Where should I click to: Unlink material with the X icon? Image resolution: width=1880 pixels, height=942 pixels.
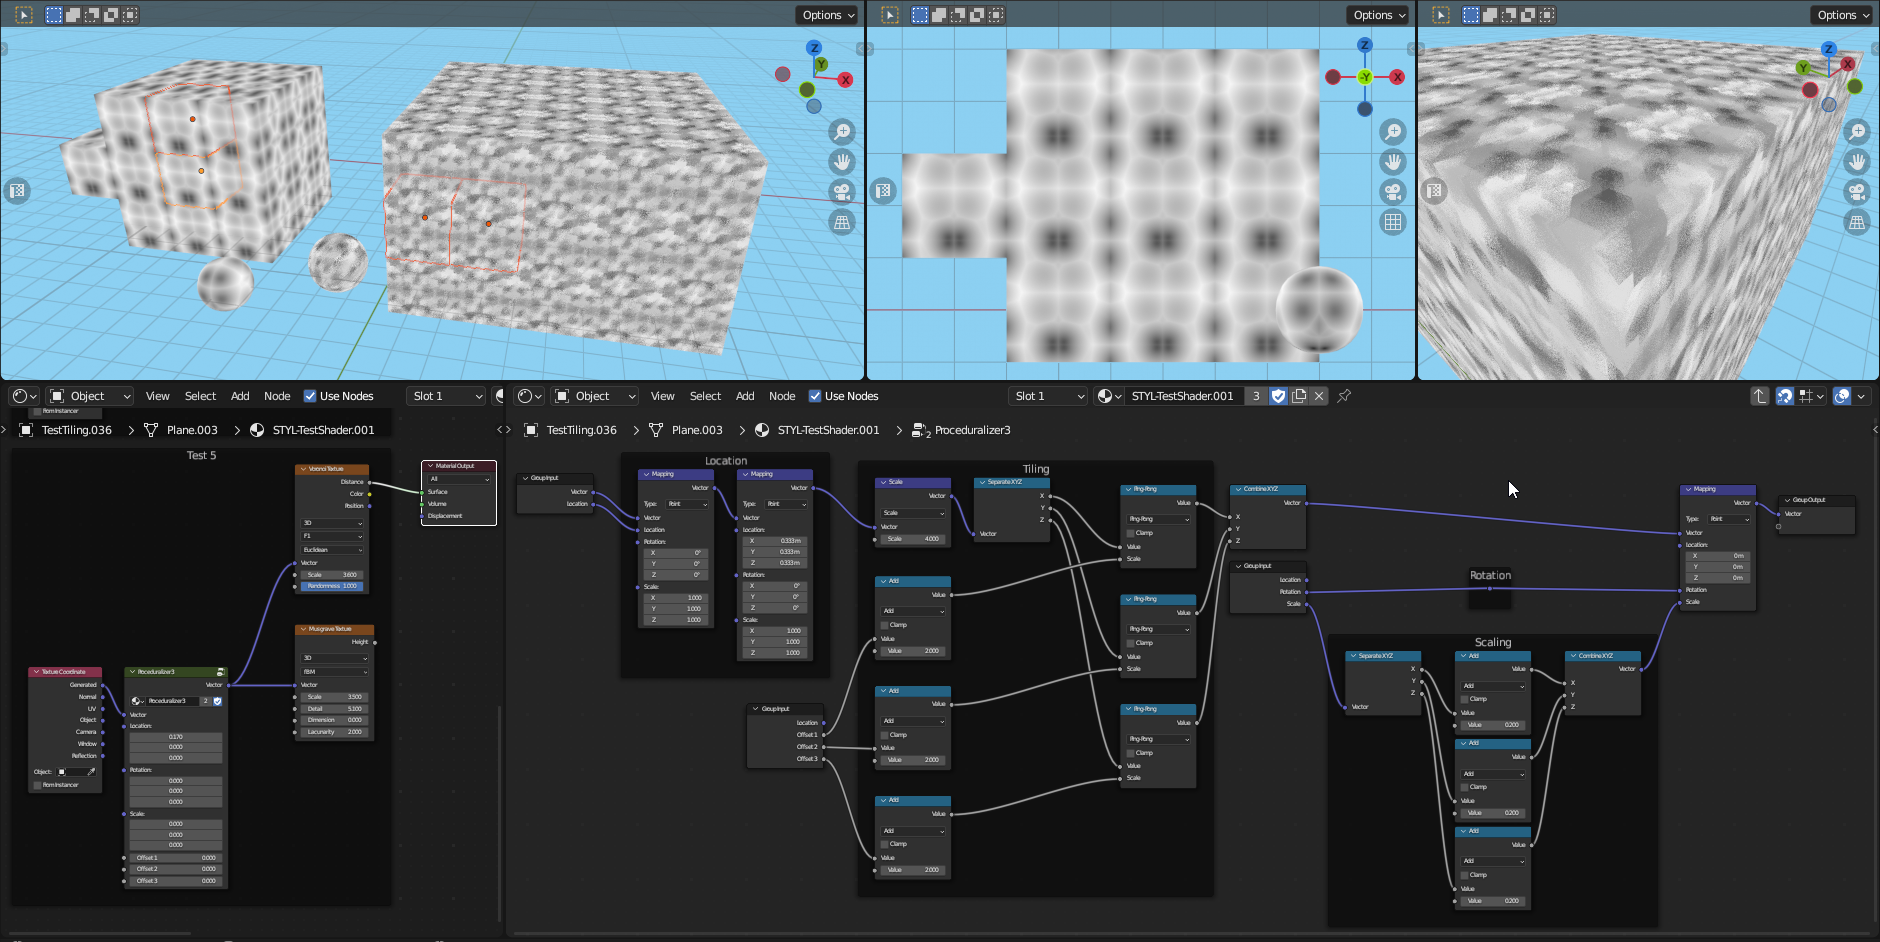point(1319,396)
